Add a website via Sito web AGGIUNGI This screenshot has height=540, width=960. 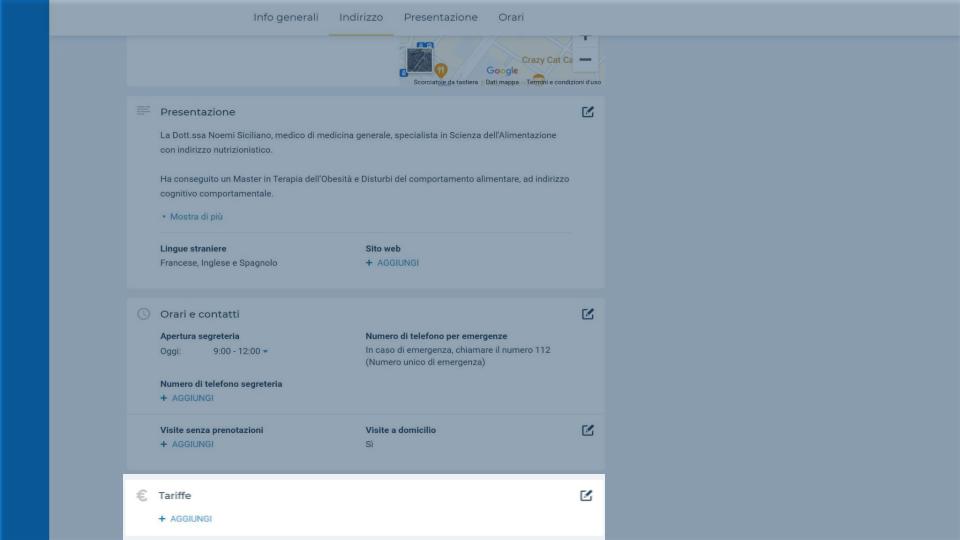pos(392,263)
